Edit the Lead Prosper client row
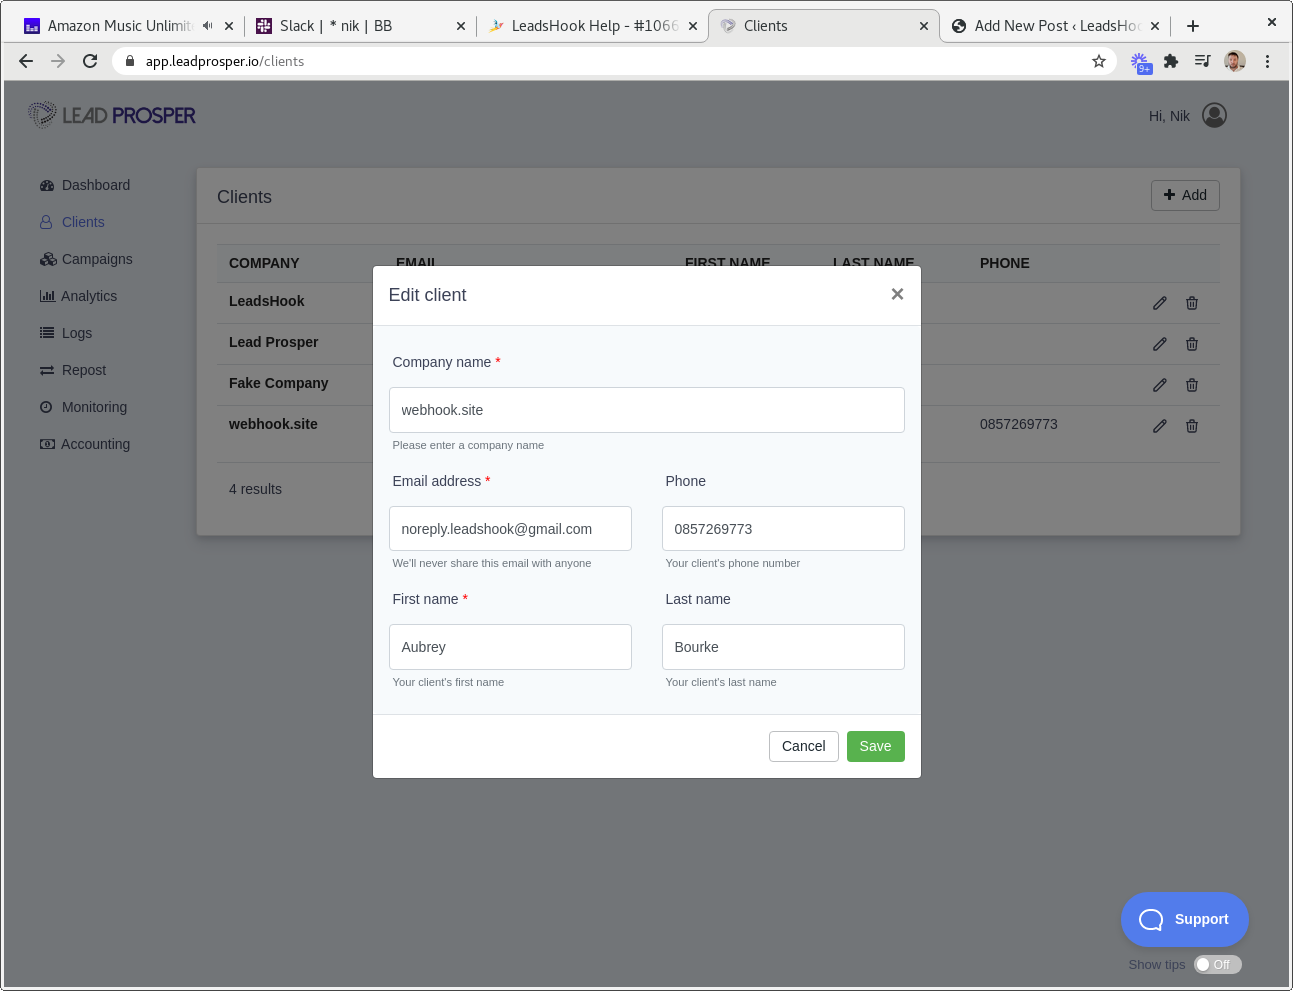This screenshot has width=1293, height=991. (x=1160, y=344)
